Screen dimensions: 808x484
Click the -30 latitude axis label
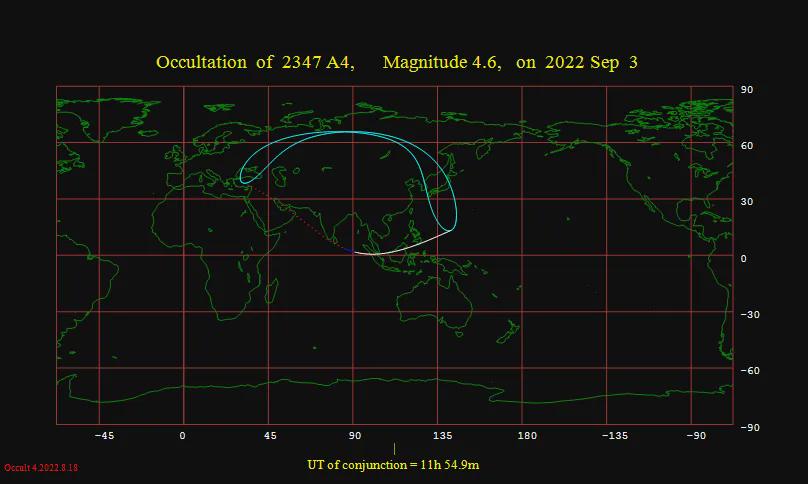748,315
